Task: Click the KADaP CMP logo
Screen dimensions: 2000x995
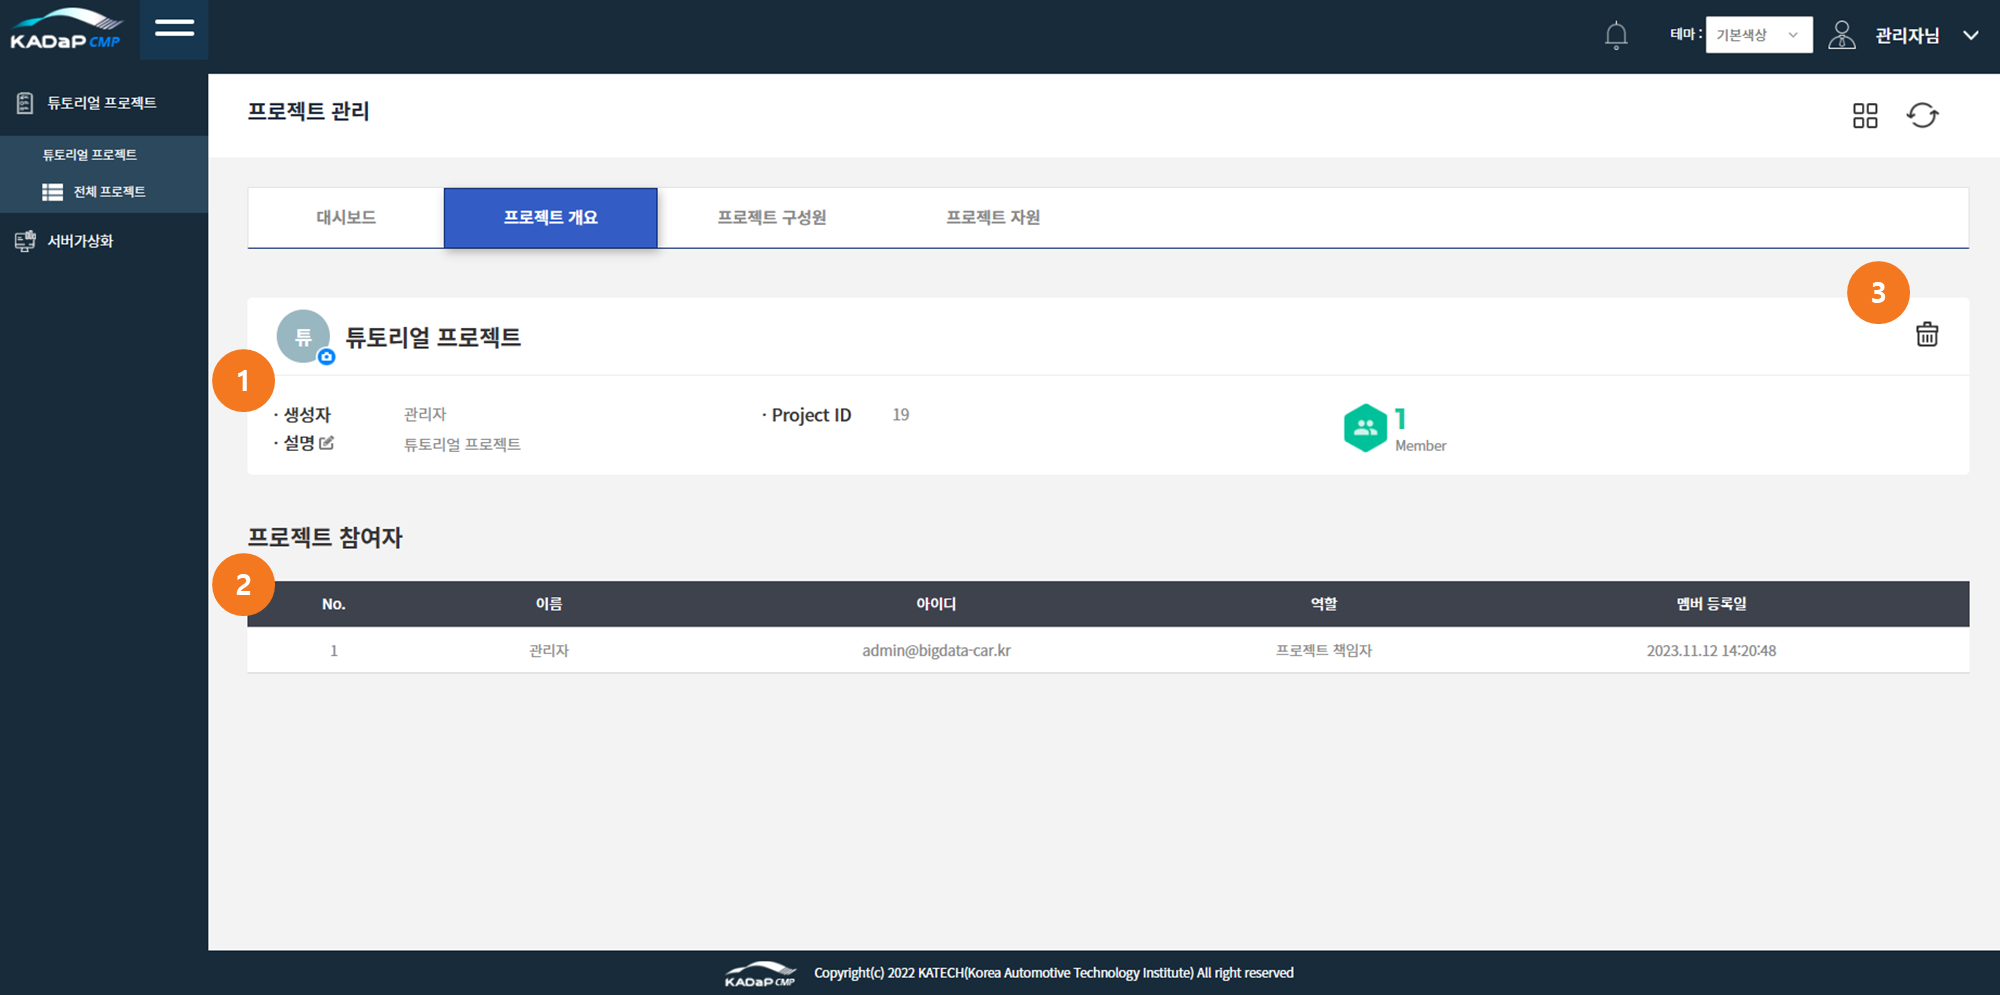Action: coord(66,31)
